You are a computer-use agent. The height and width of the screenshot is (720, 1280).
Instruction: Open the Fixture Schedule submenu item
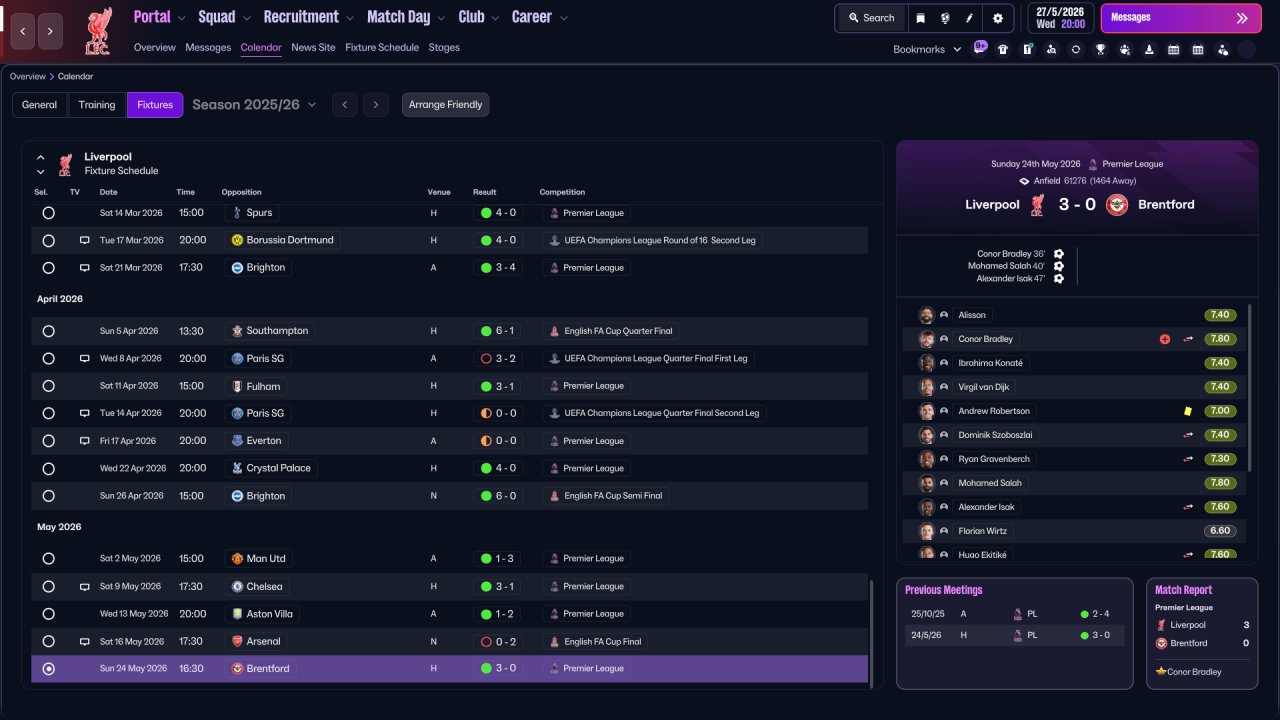[382, 47]
